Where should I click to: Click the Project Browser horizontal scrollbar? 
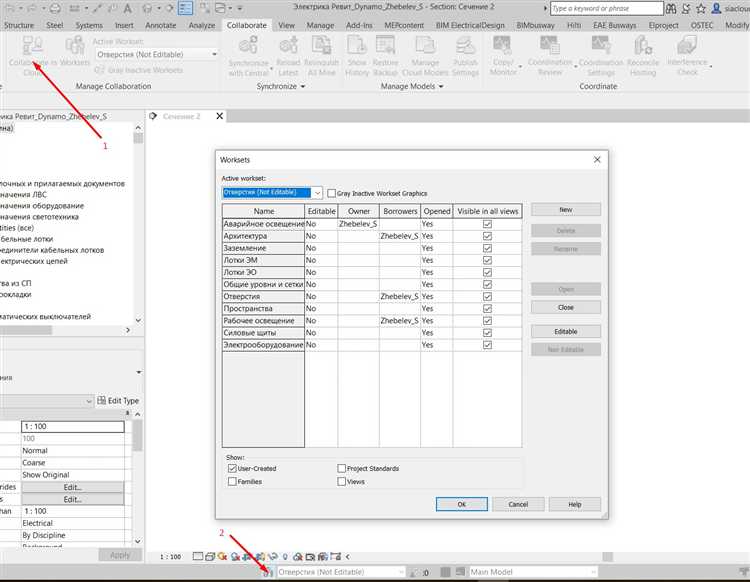point(26,330)
